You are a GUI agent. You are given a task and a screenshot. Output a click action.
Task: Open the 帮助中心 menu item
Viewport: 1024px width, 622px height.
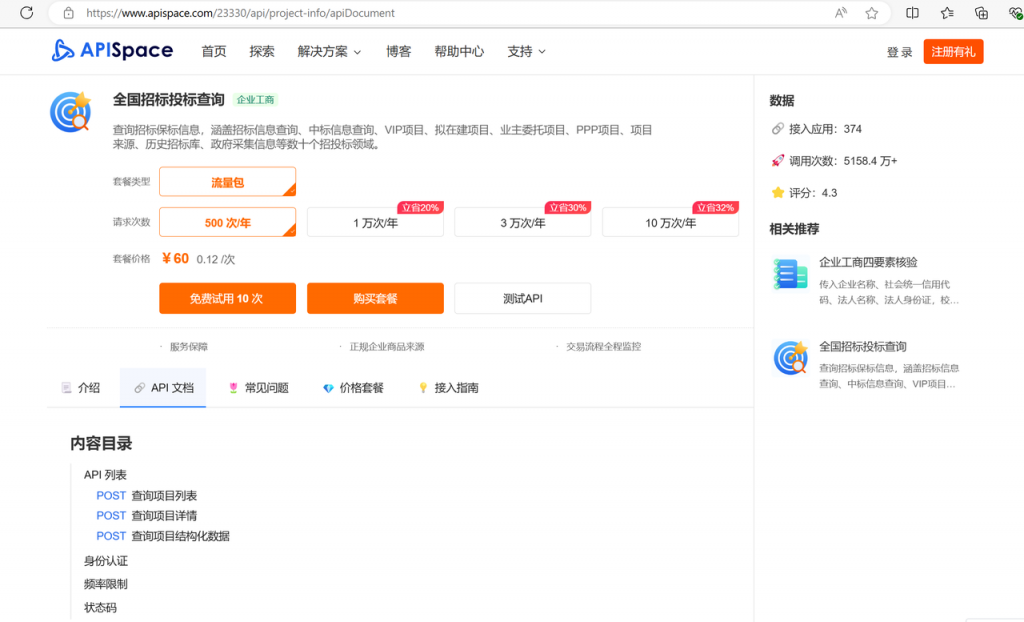[459, 51]
